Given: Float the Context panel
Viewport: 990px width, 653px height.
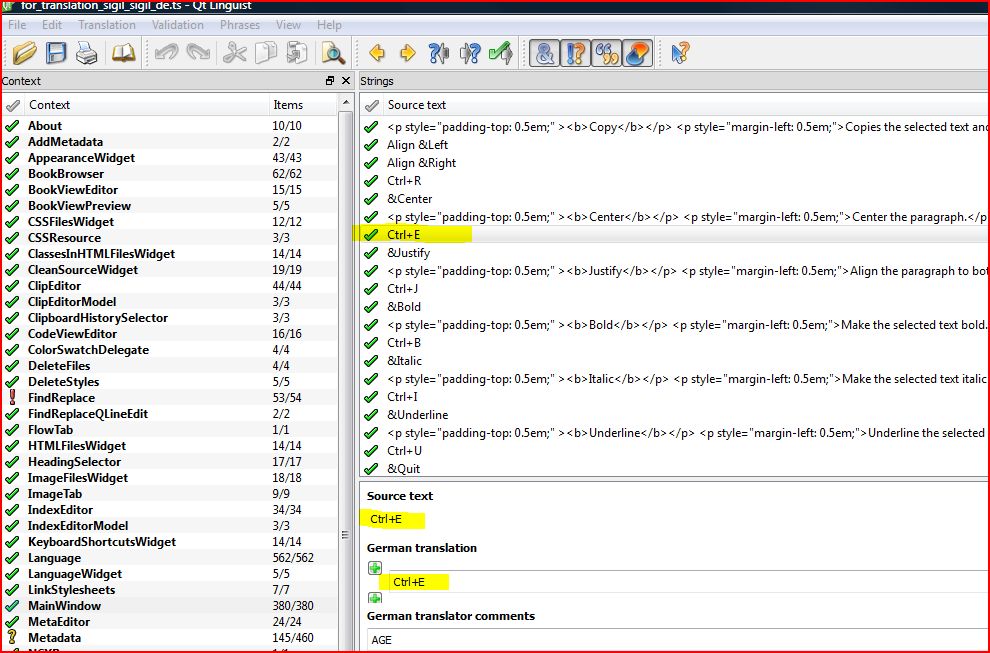Looking at the screenshot, I should coord(330,81).
